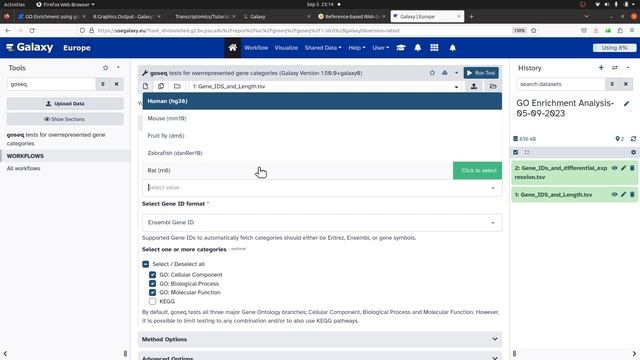
Task: Select dataset collection folder icon
Action: tap(177, 86)
